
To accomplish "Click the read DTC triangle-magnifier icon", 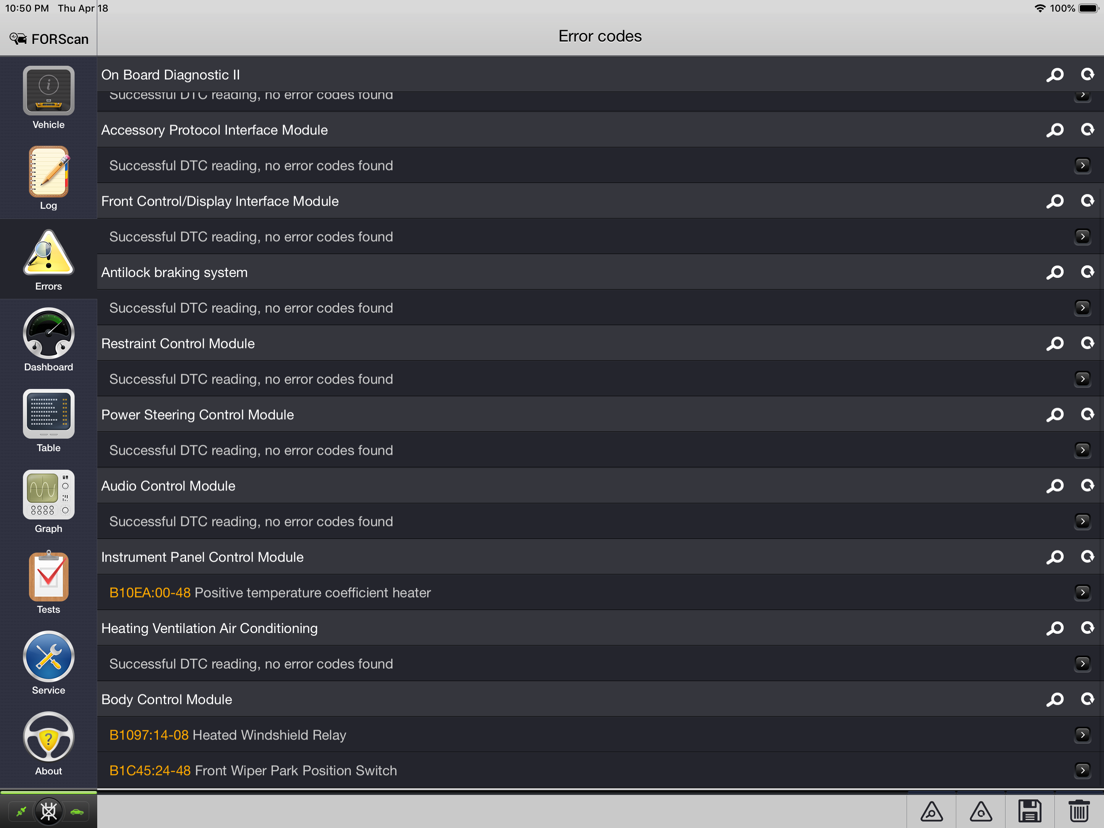I will tap(932, 811).
